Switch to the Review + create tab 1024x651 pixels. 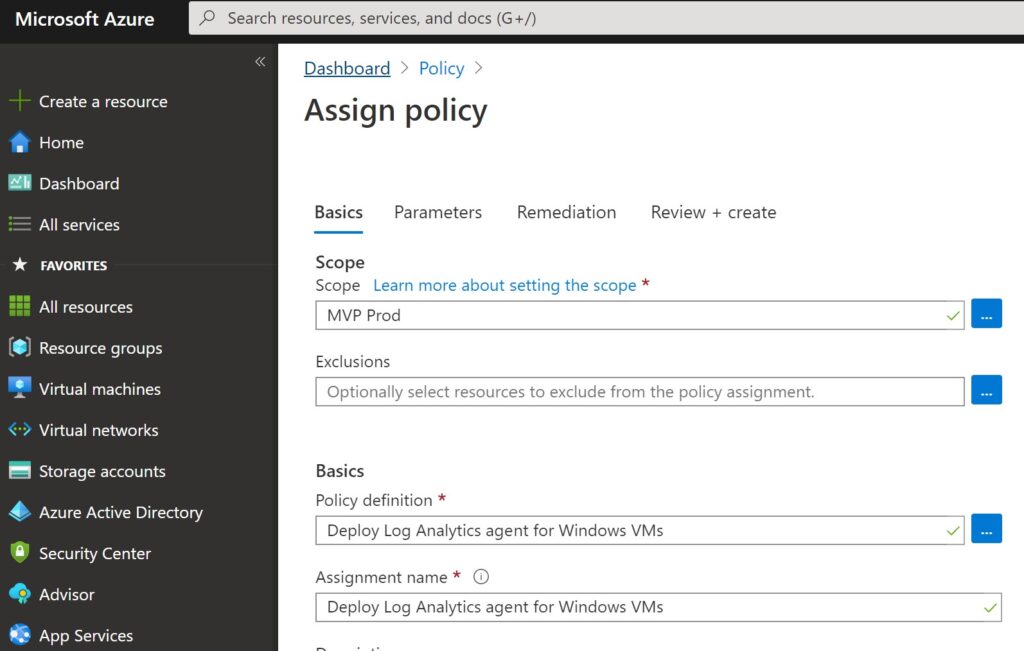[713, 212]
